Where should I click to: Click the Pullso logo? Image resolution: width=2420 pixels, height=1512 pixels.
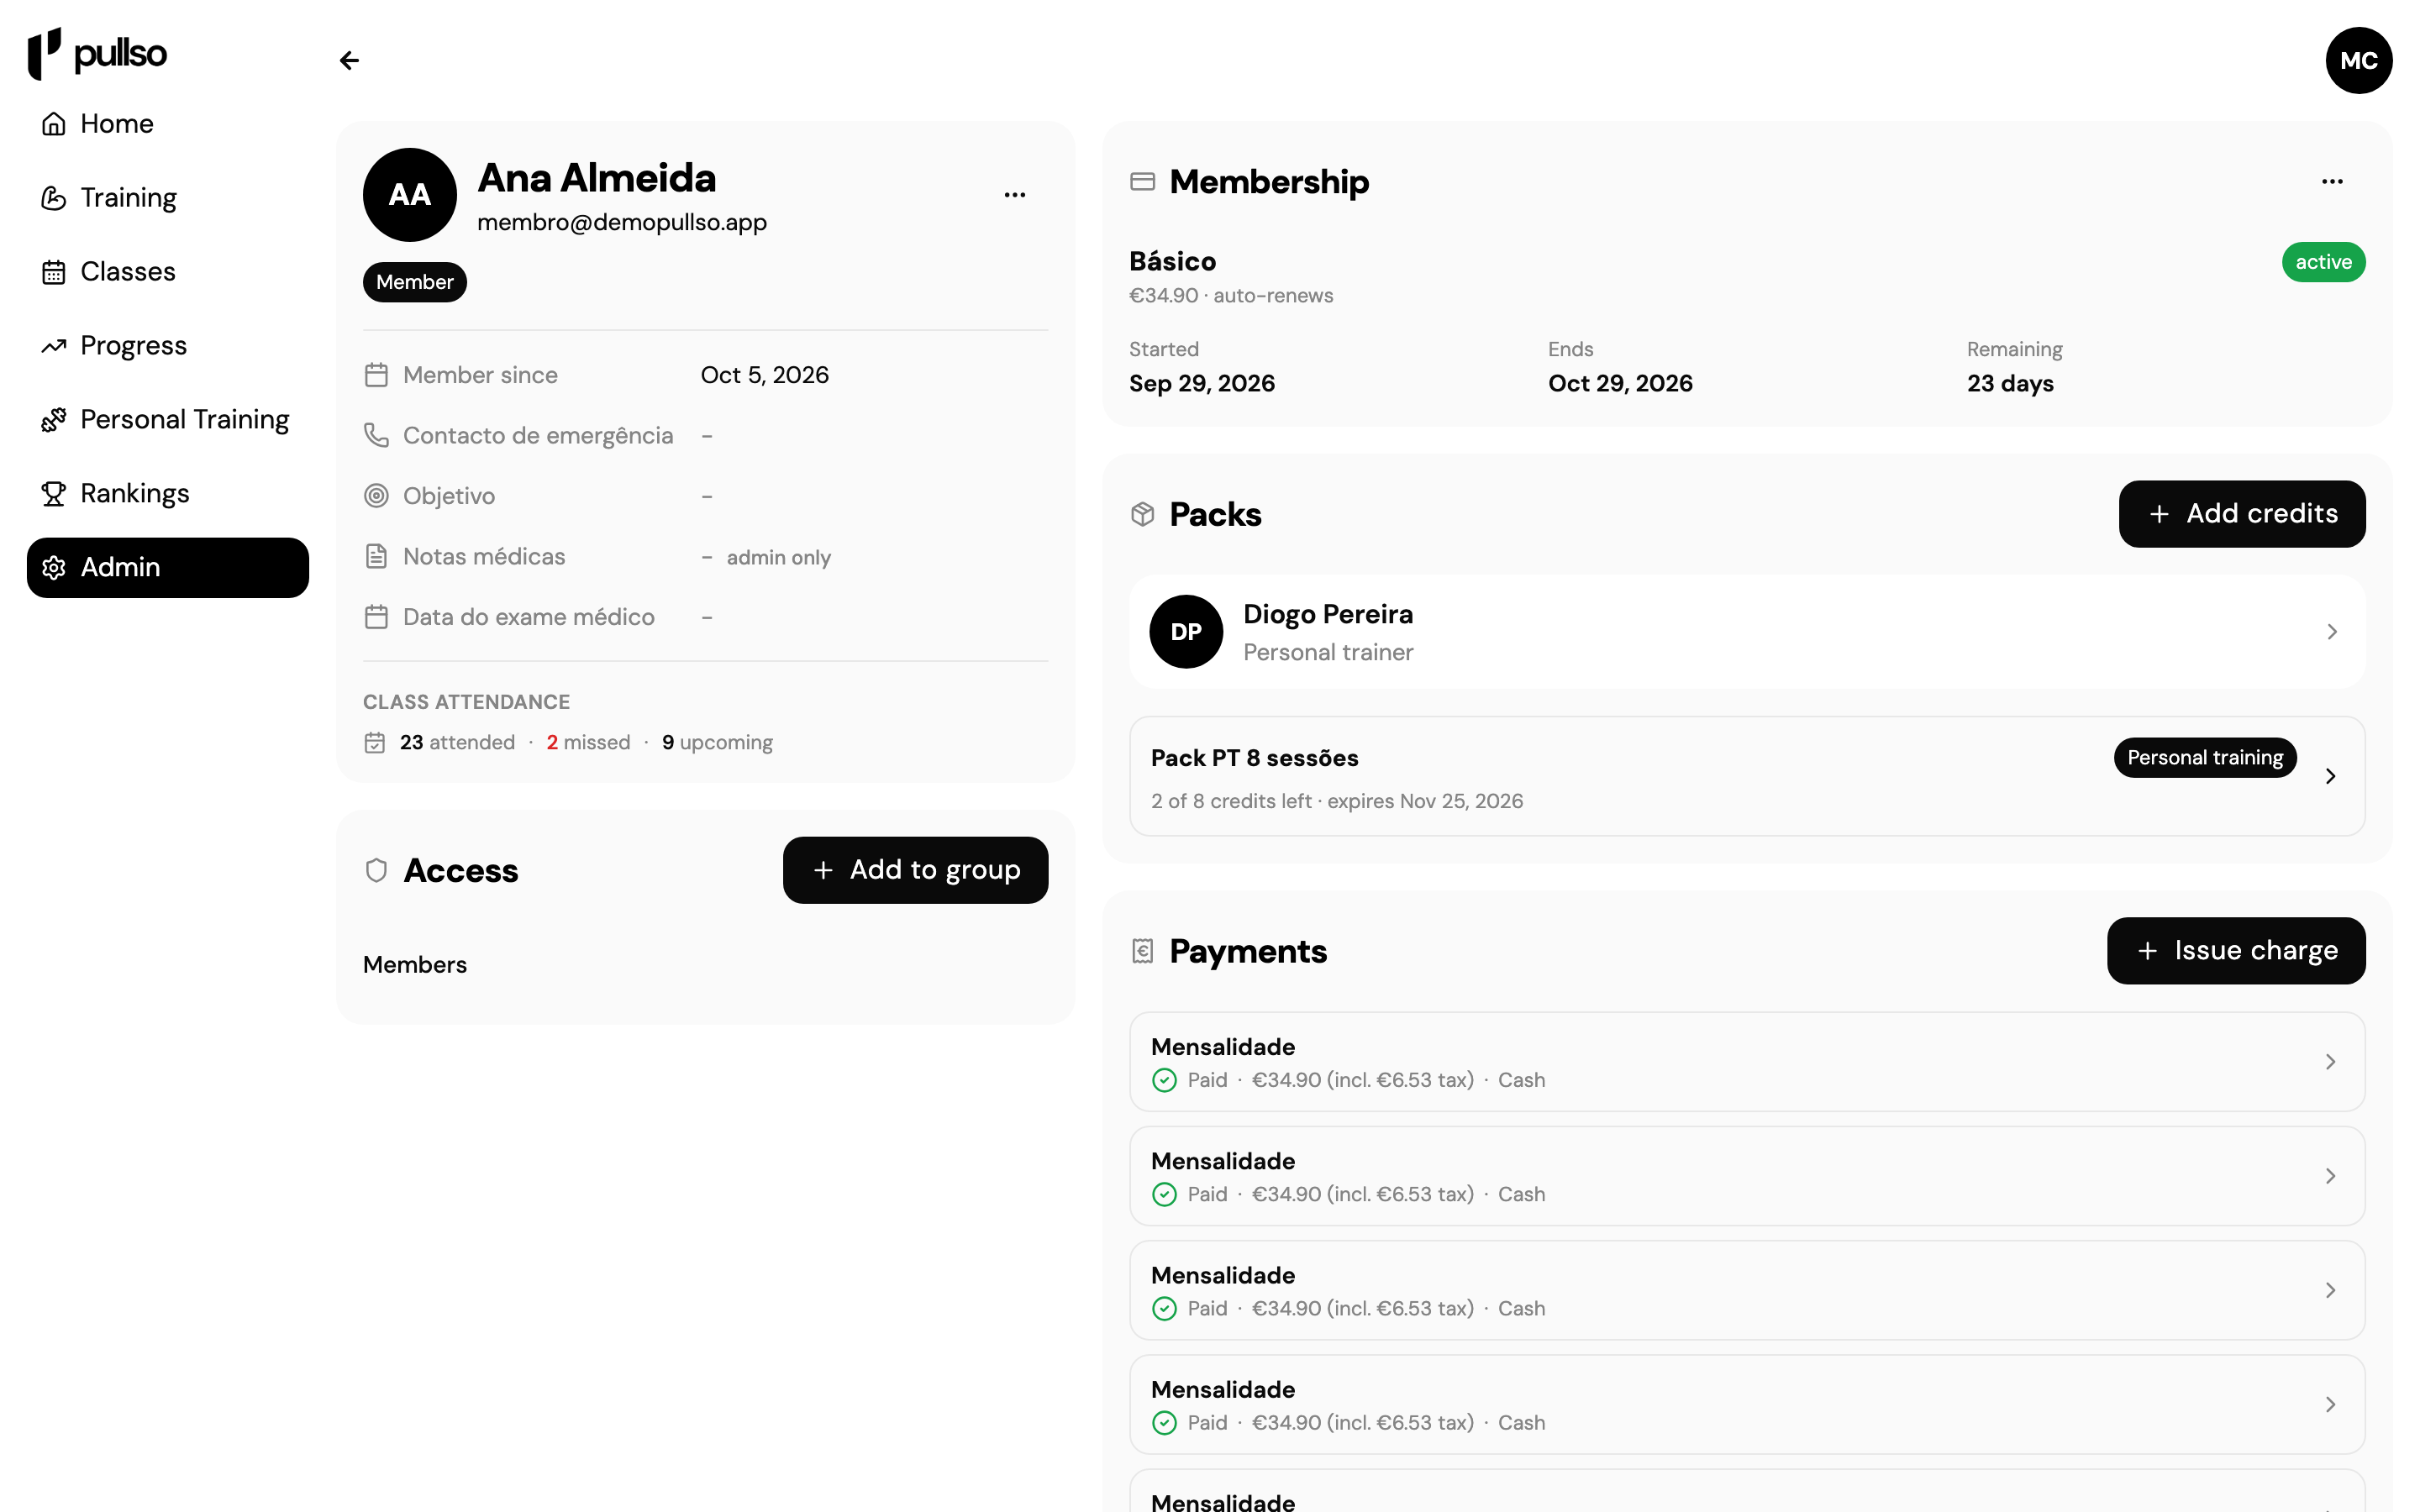(97, 53)
